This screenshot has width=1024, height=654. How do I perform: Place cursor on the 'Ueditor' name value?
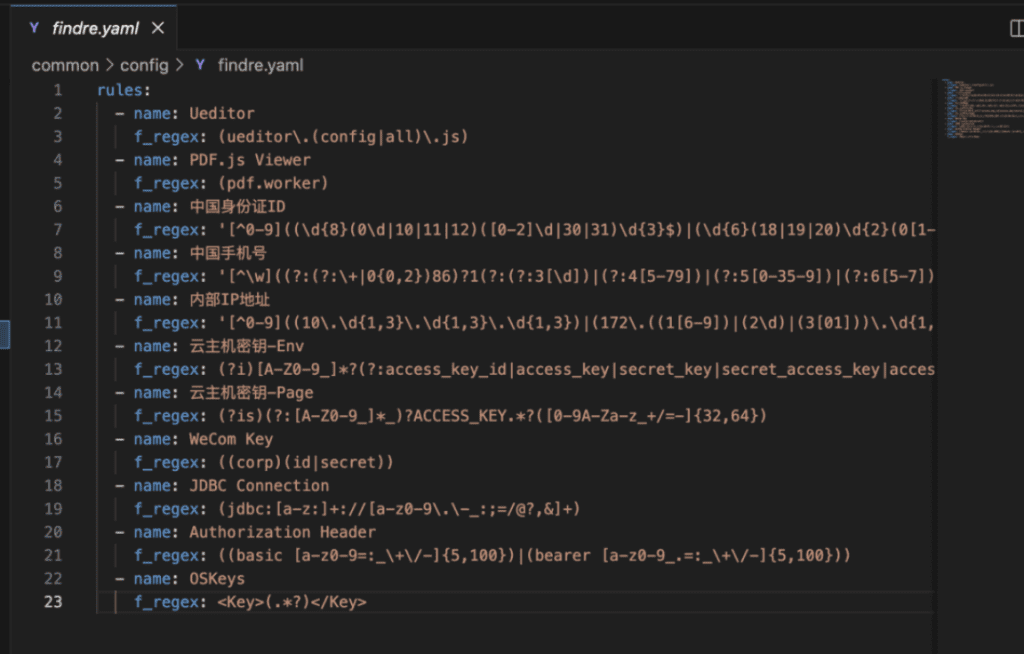(x=221, y=113)
